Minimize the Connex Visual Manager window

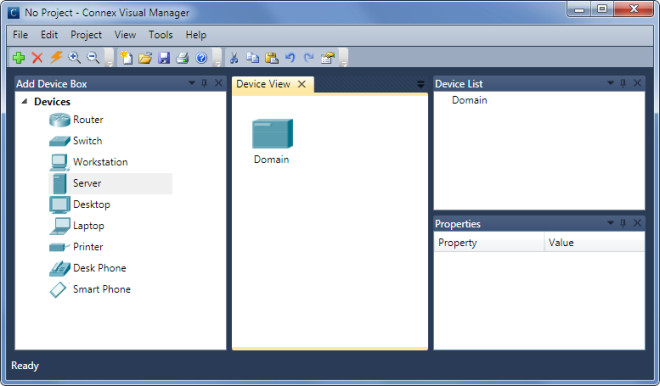580,9
